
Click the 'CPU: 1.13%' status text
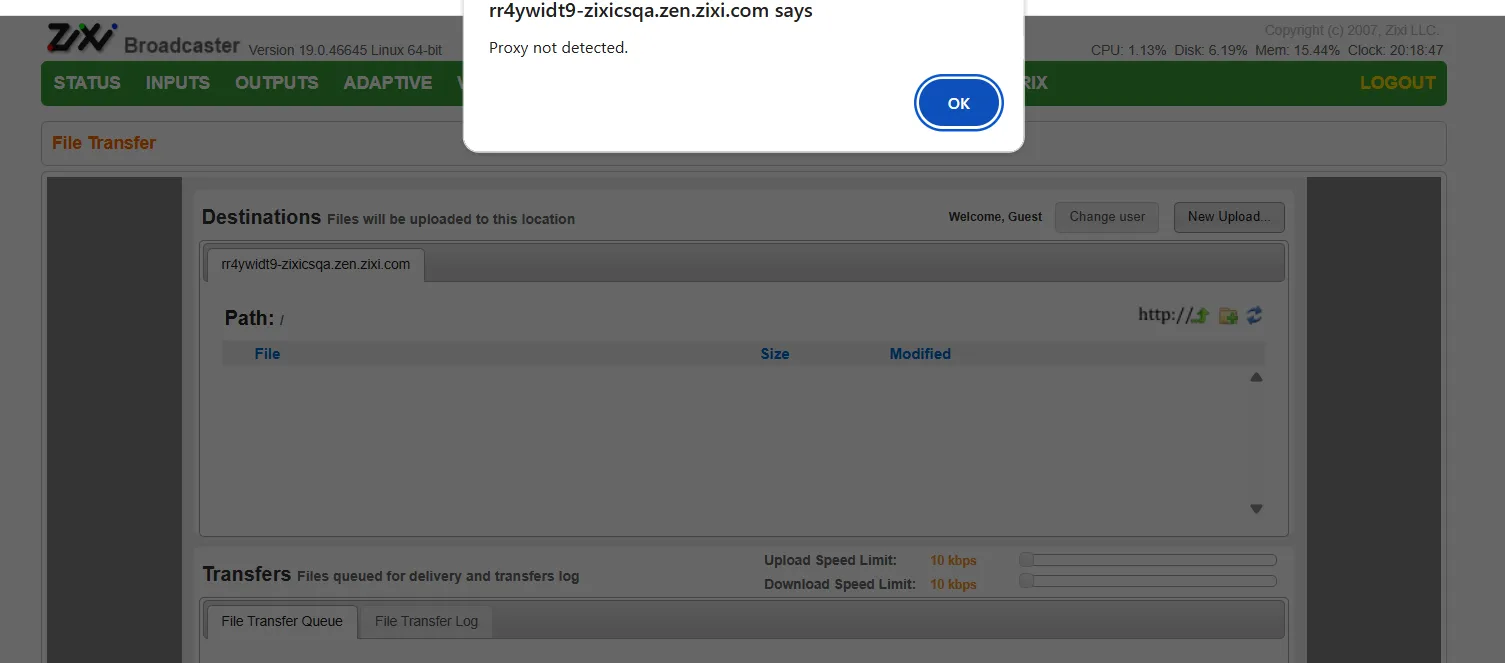[x=1129, y=50]
